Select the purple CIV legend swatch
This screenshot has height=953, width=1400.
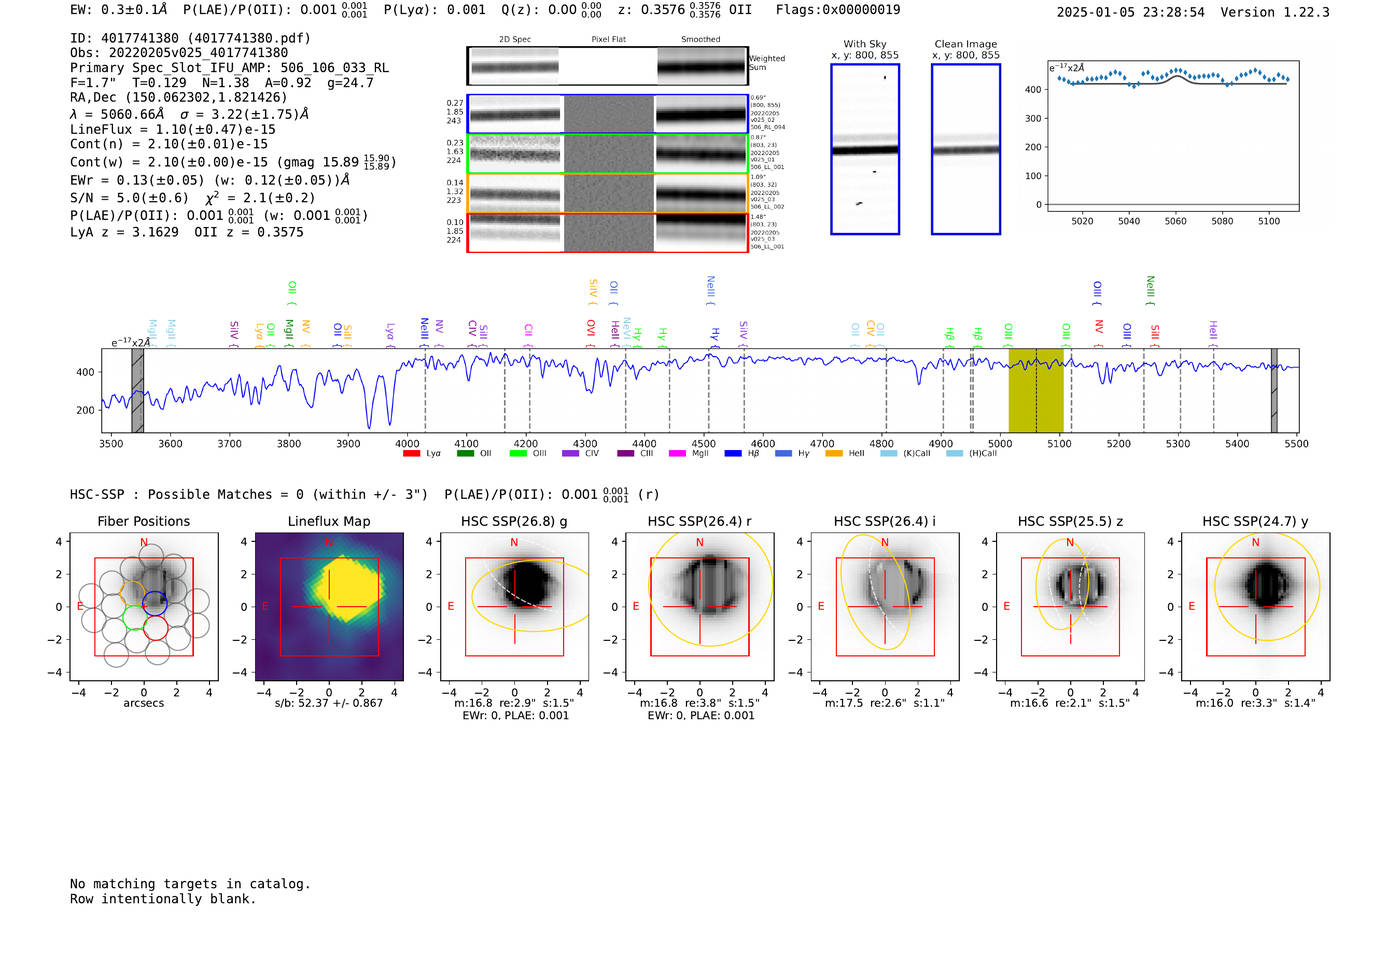coord(571,453)
